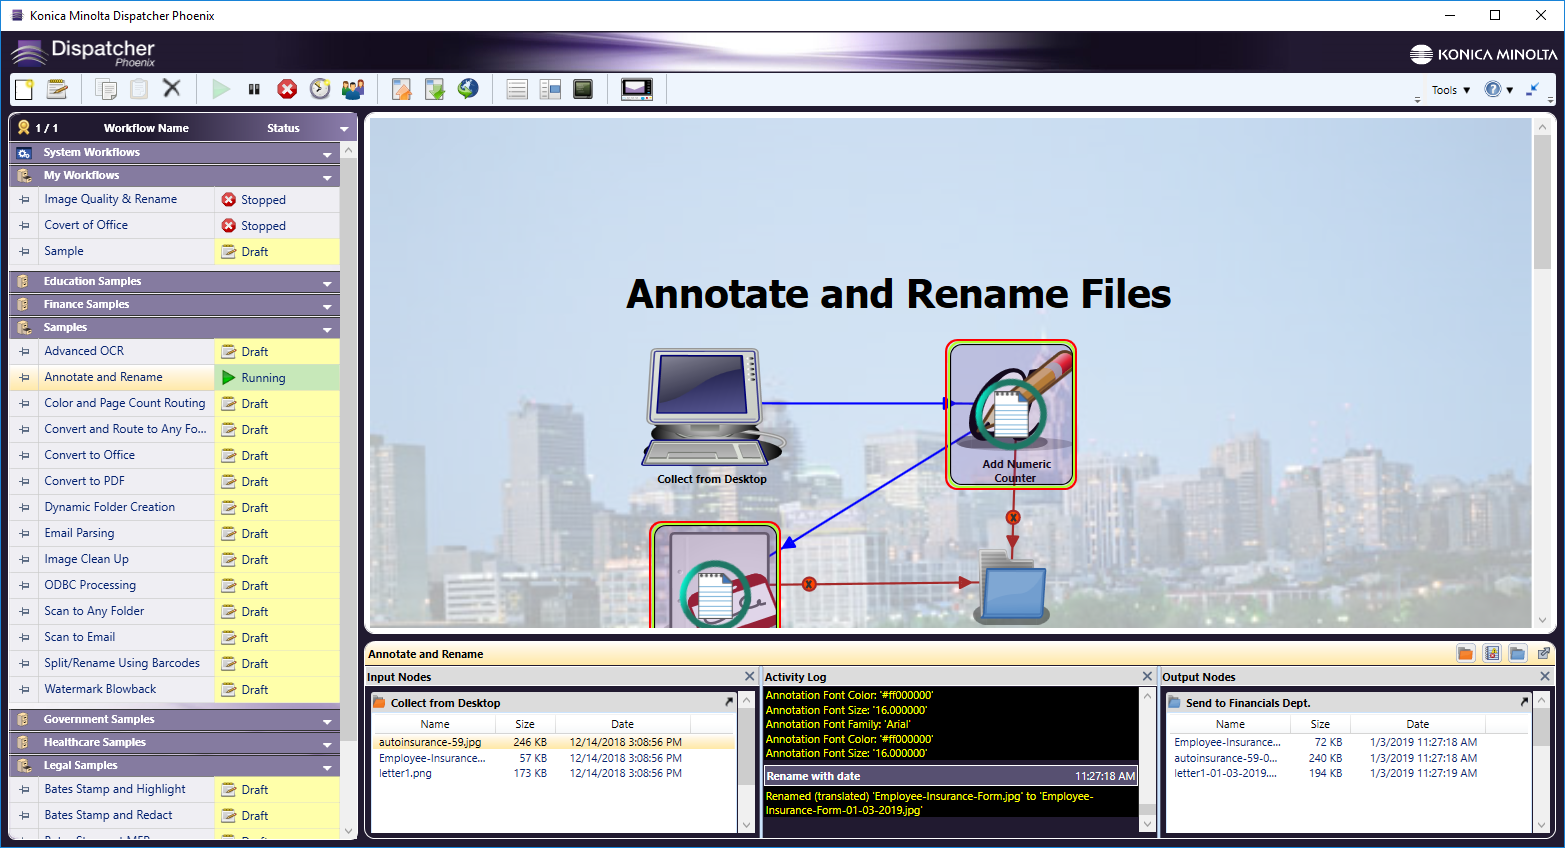This screenshot has width=1565, height=848.
Task: Pause the workflow with the pause icon
Action: [x=254, y=89]
